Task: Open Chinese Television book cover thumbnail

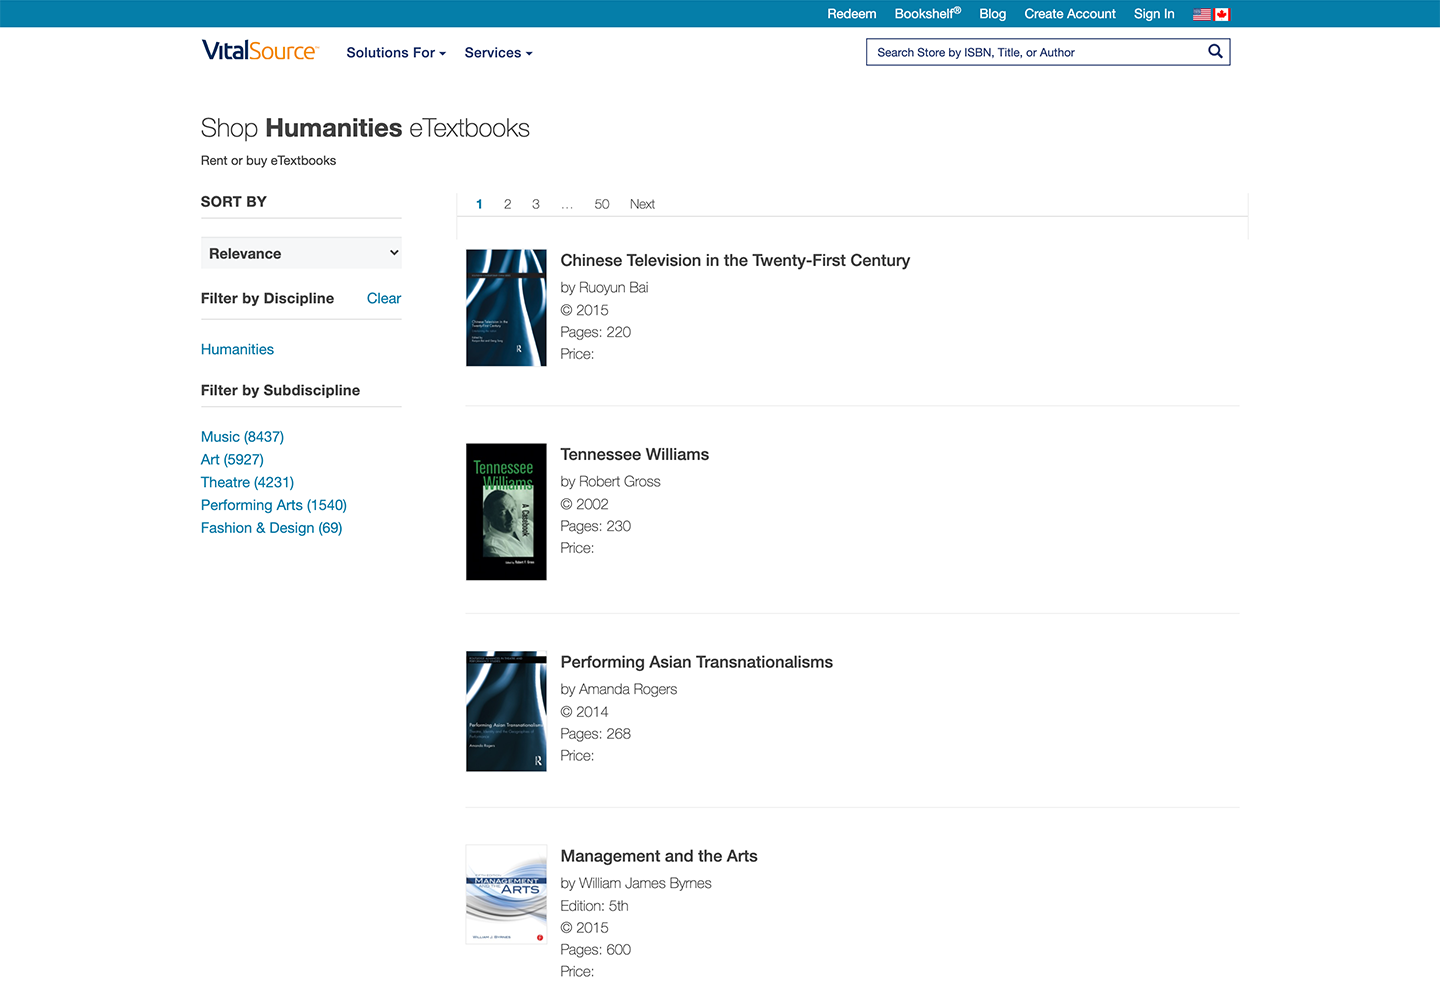Action: [x=506, y=308]
